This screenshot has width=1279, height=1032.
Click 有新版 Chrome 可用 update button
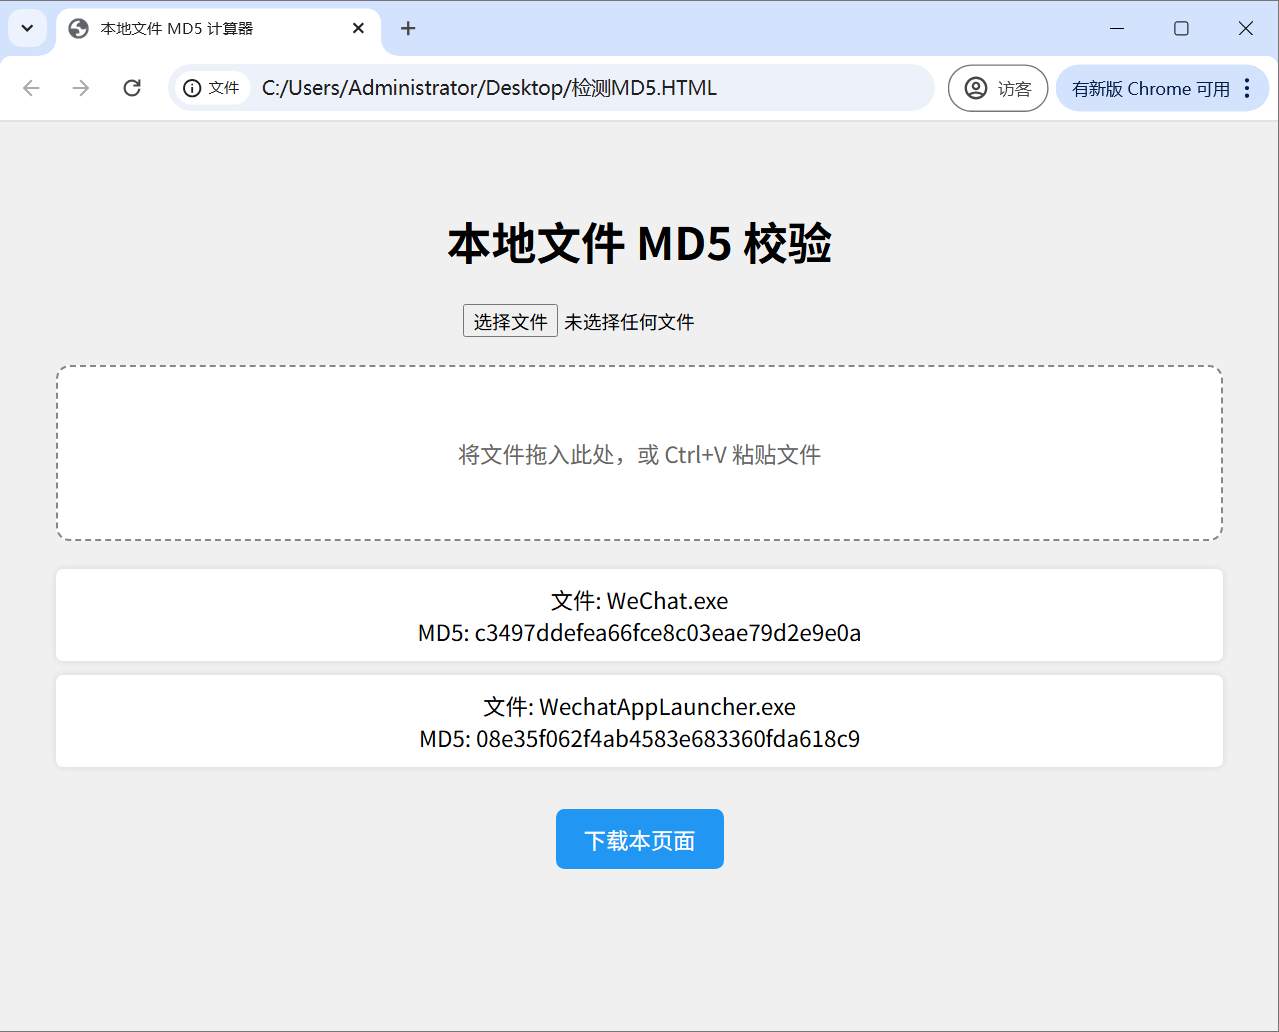coord(1150,88)
